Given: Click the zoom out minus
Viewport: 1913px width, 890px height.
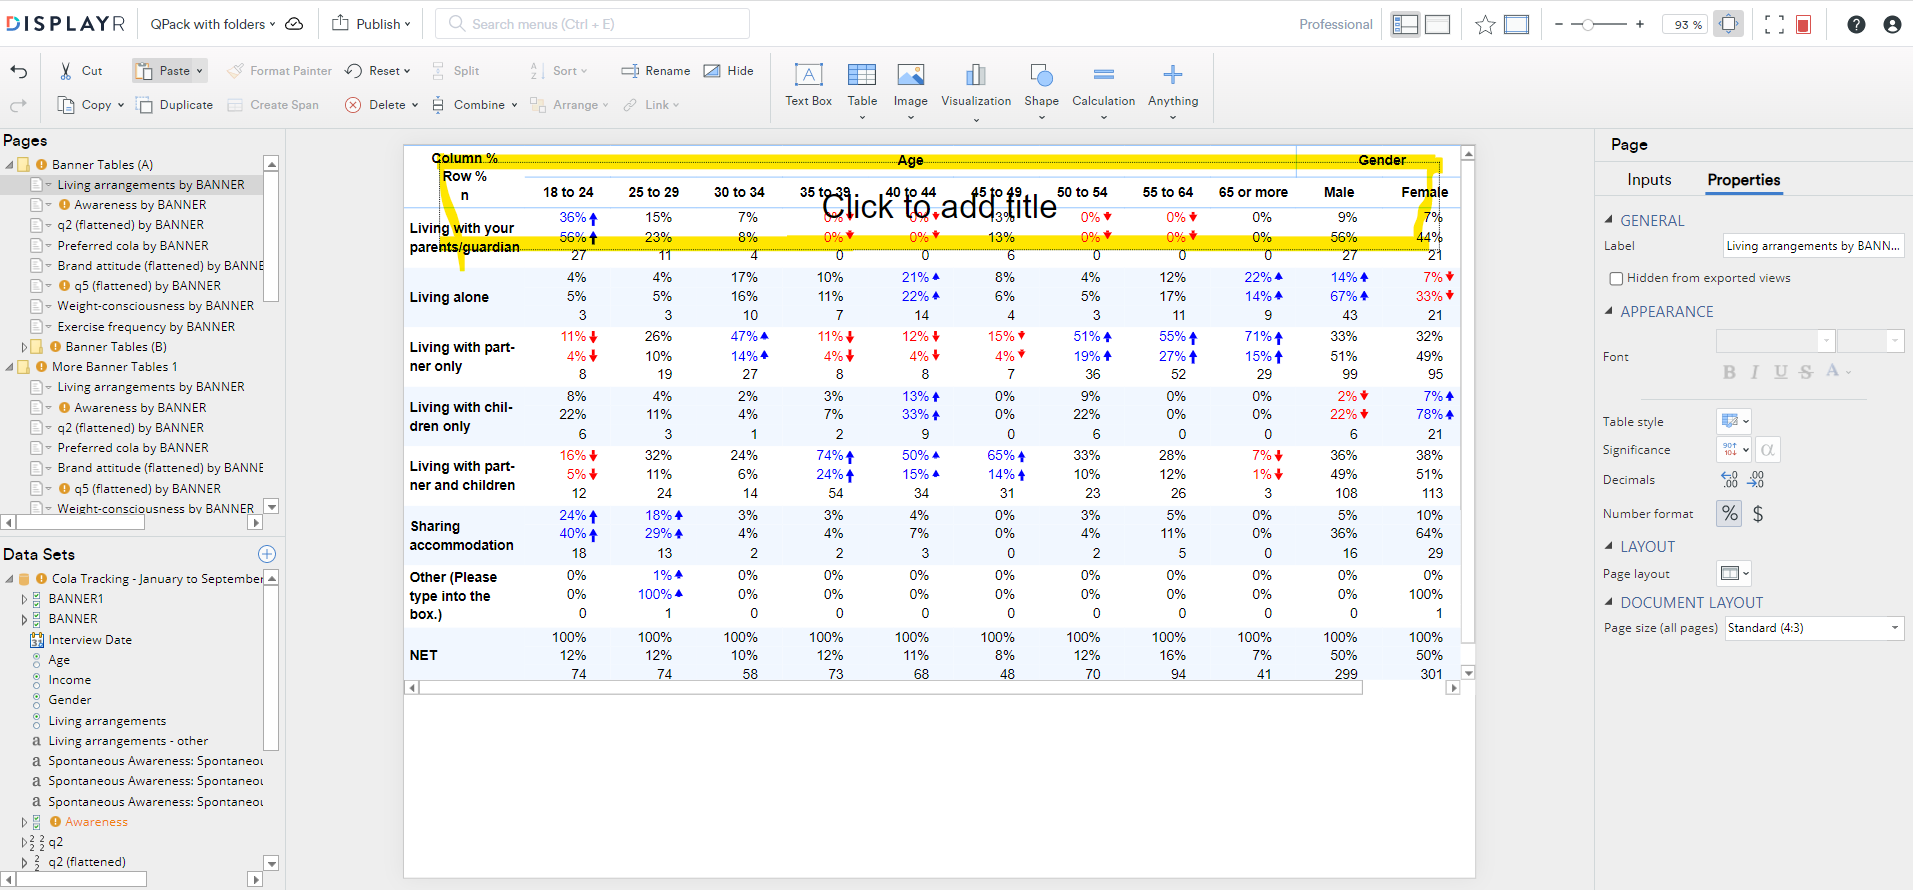Looking at the screenshot, I should tap(1558, 24).
